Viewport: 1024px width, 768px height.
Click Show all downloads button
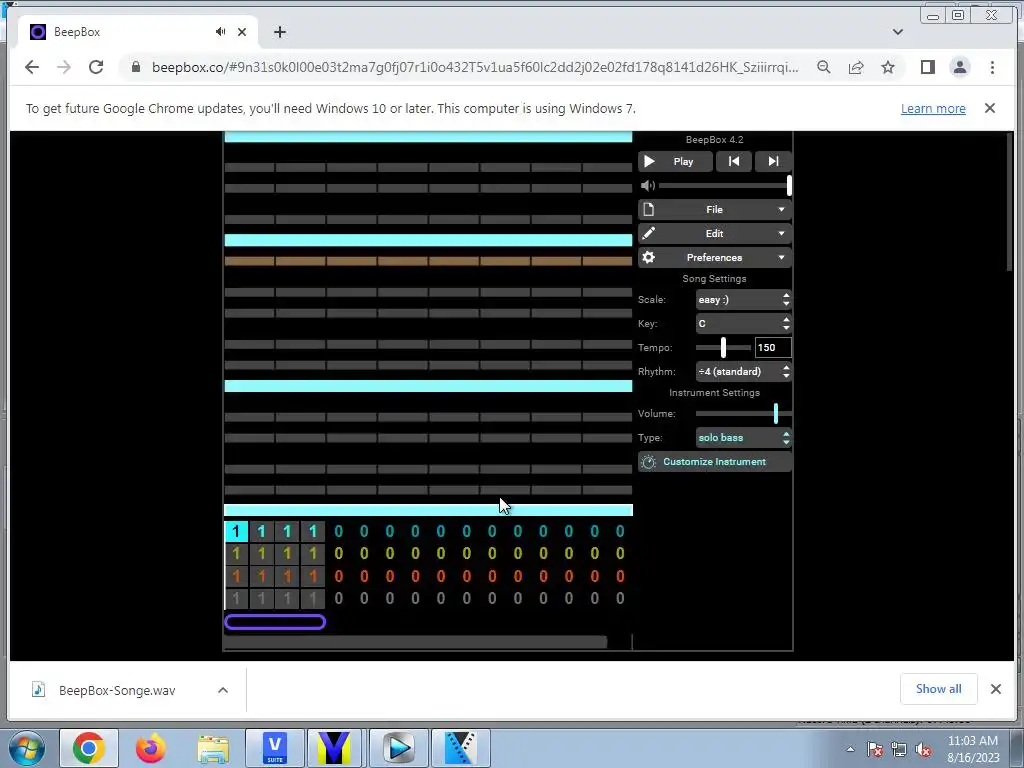click(938, 689)
